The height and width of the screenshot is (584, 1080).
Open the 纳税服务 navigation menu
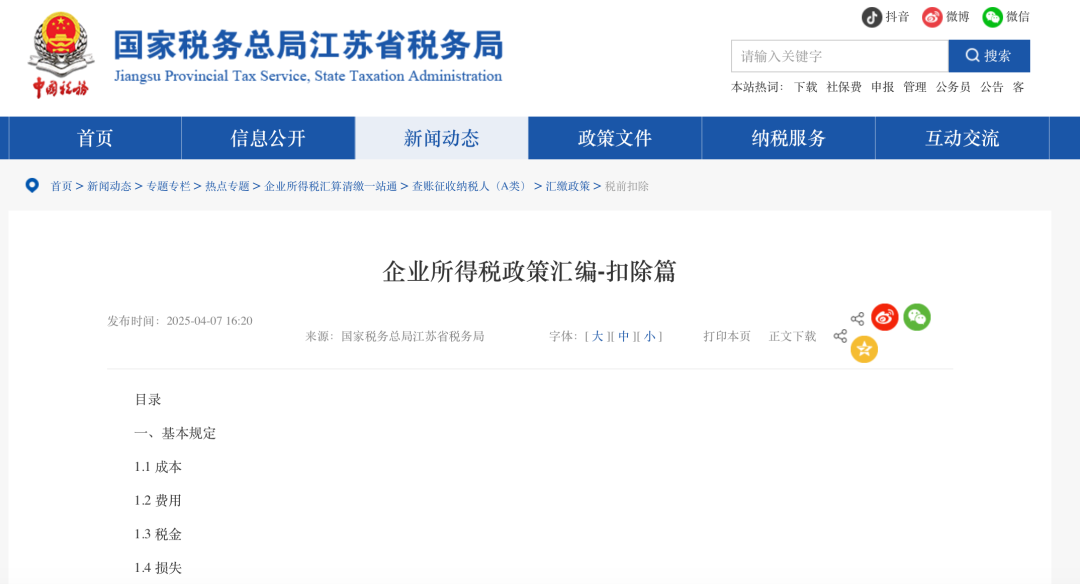coord(789,138)
